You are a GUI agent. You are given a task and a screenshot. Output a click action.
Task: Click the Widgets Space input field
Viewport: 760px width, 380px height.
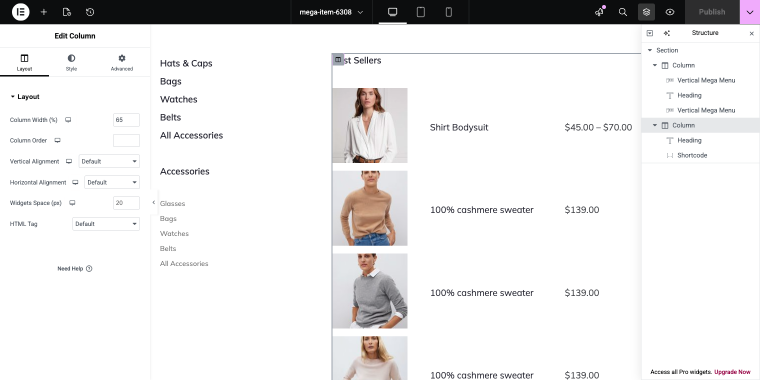pos(126,203)
